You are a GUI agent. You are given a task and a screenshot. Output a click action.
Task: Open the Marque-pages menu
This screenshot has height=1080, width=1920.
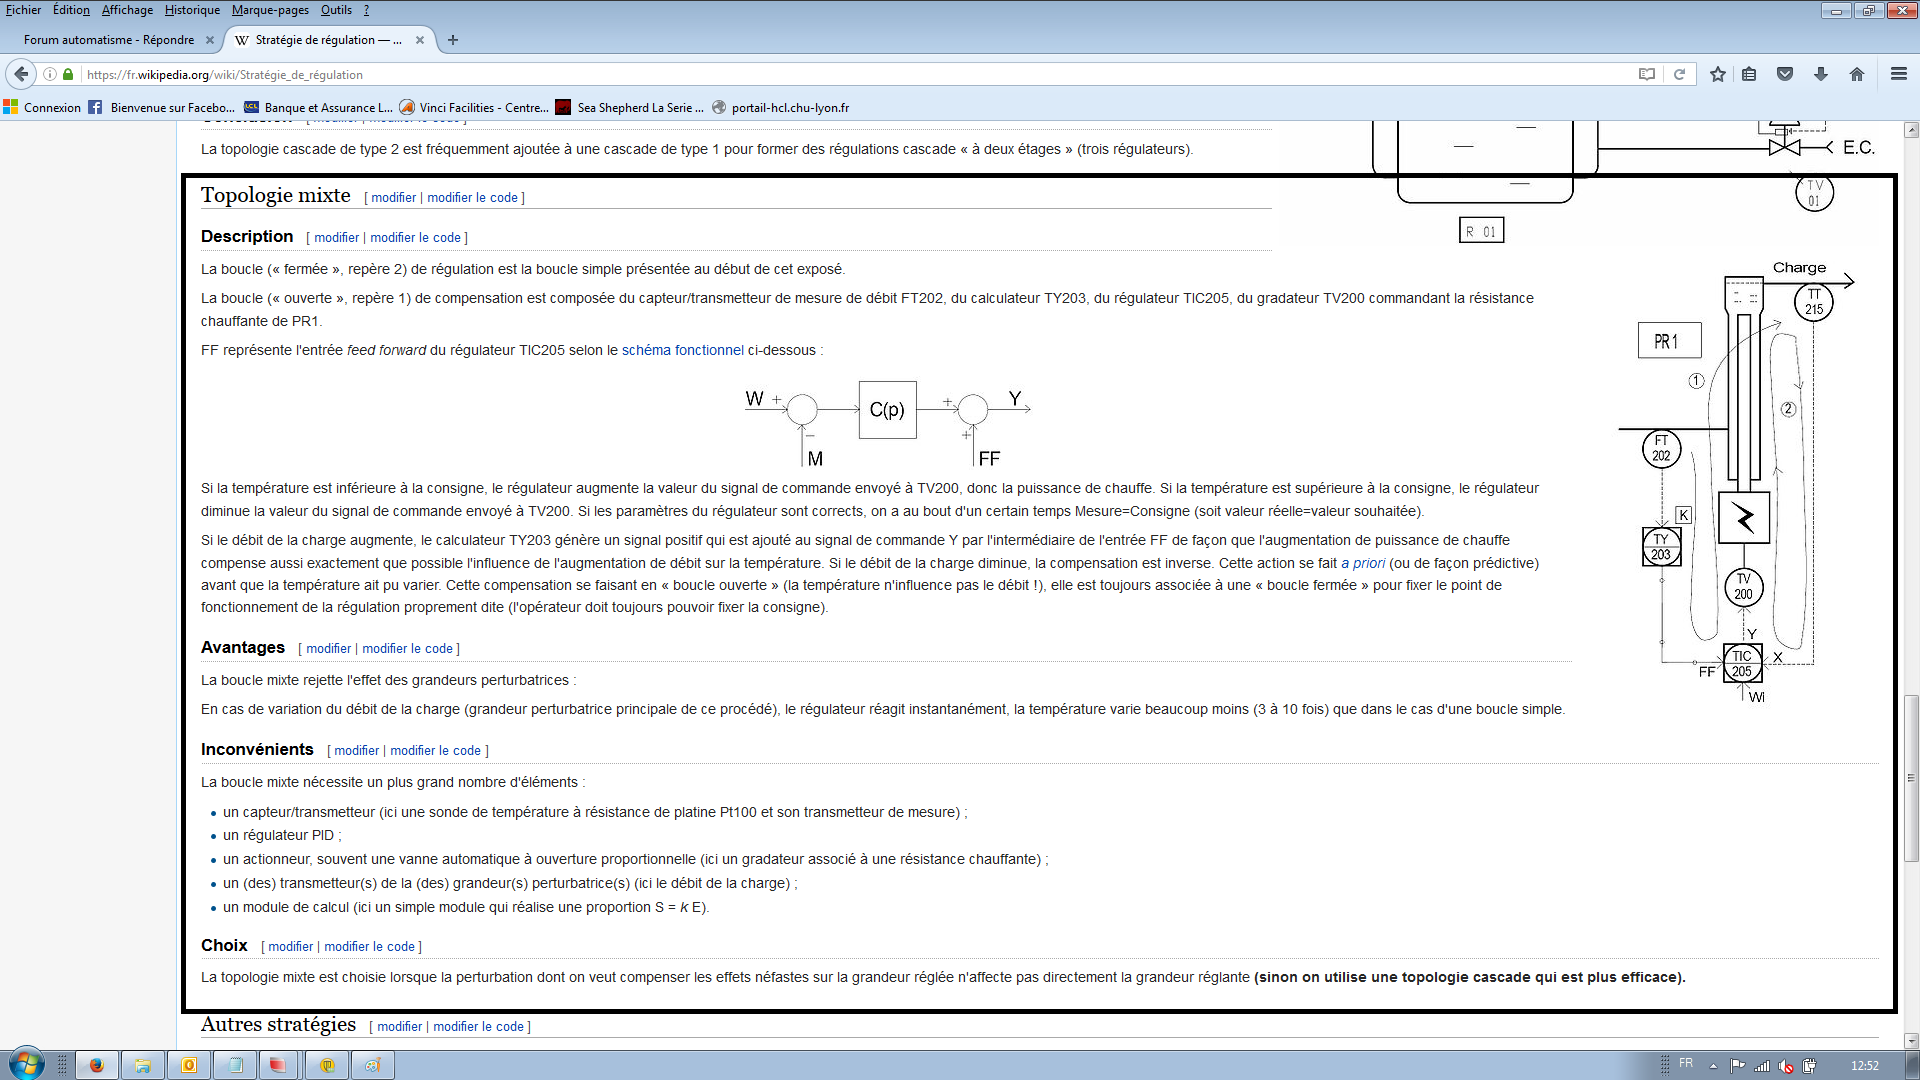[x=270, y=10]
